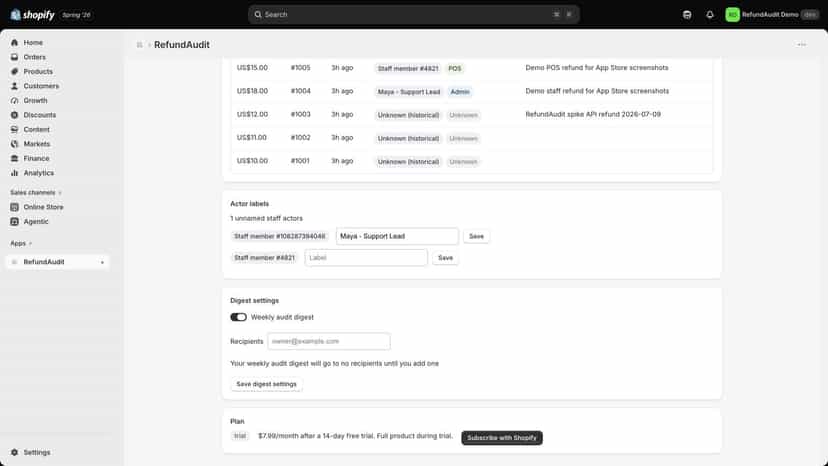Open the Analytics bar chart icon
The height and width of the screenshot is (466, 828).
pos(14,173)
